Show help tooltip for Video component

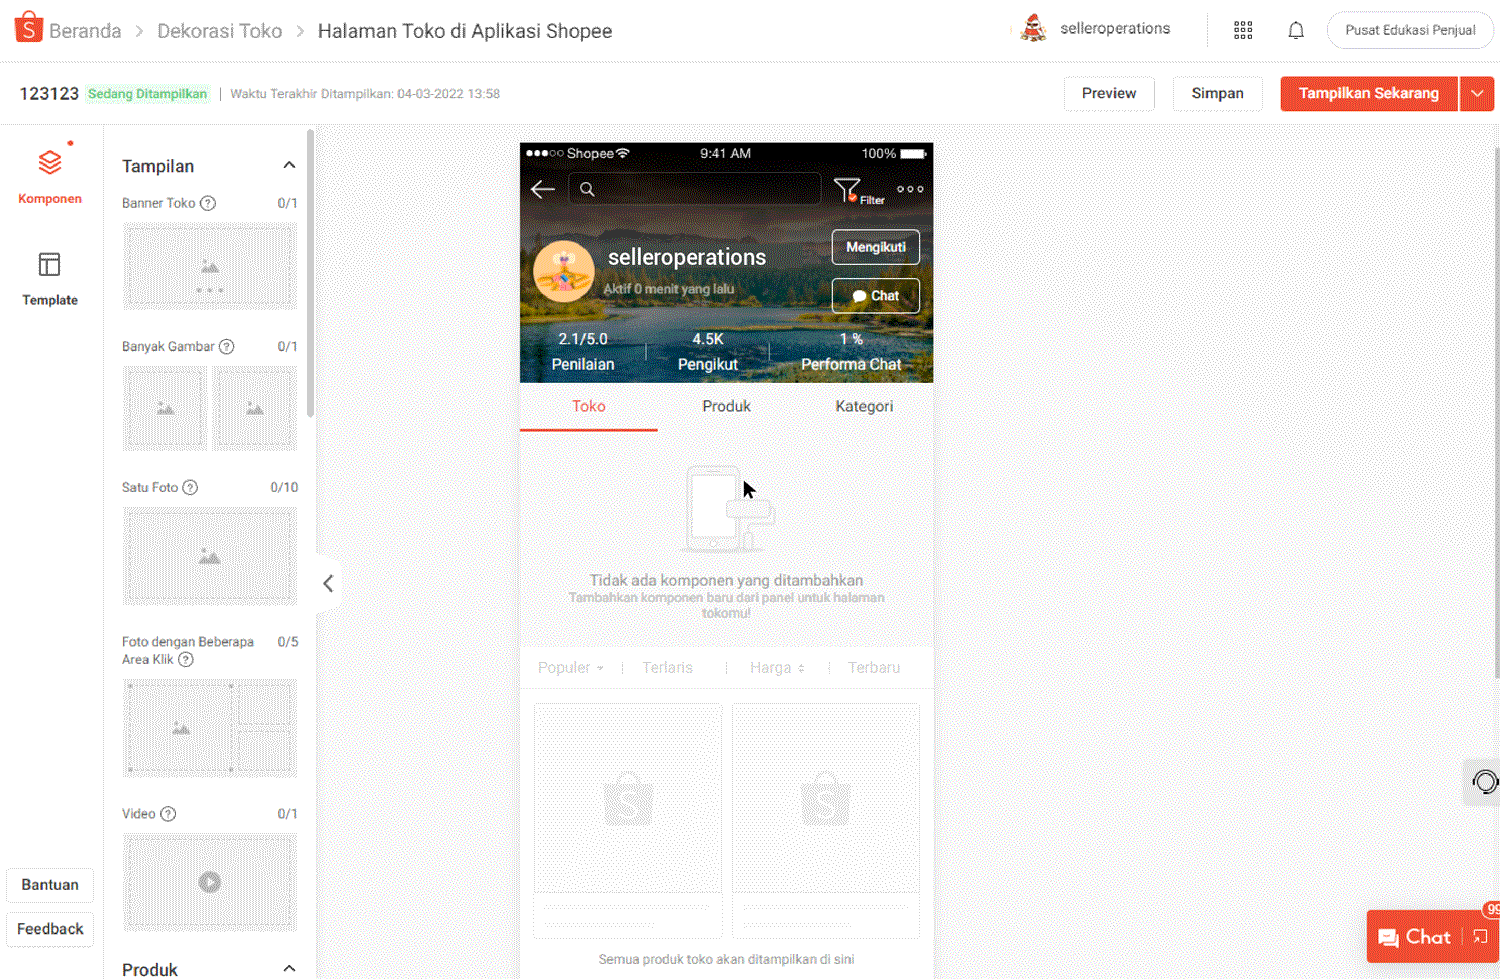point(168,814)
